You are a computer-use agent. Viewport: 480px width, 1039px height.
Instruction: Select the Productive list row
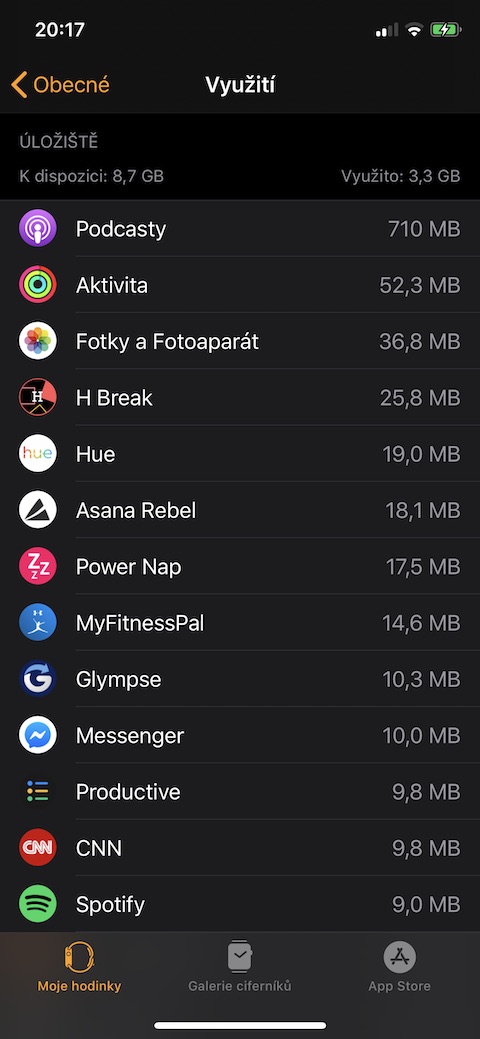tap(240, 792)
